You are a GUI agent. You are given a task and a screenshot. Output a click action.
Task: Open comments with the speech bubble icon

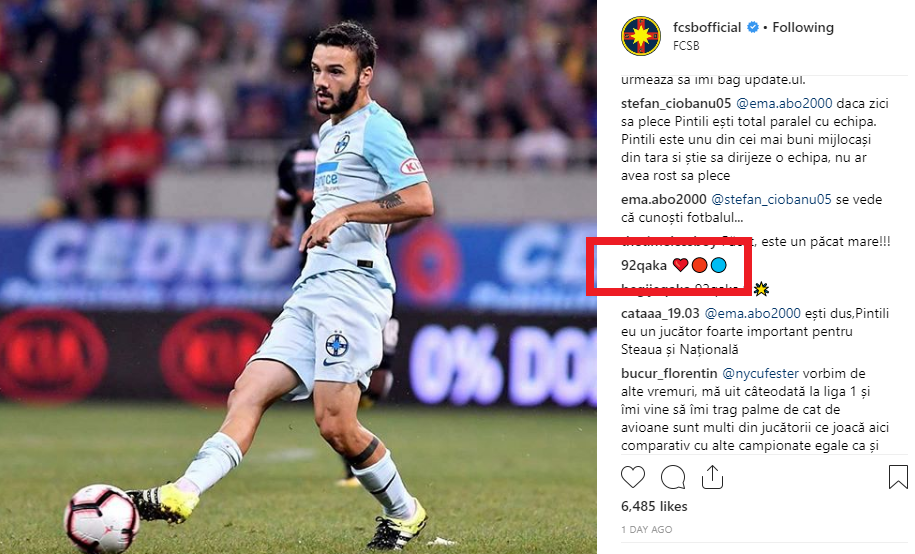click(x=673, y=477)
